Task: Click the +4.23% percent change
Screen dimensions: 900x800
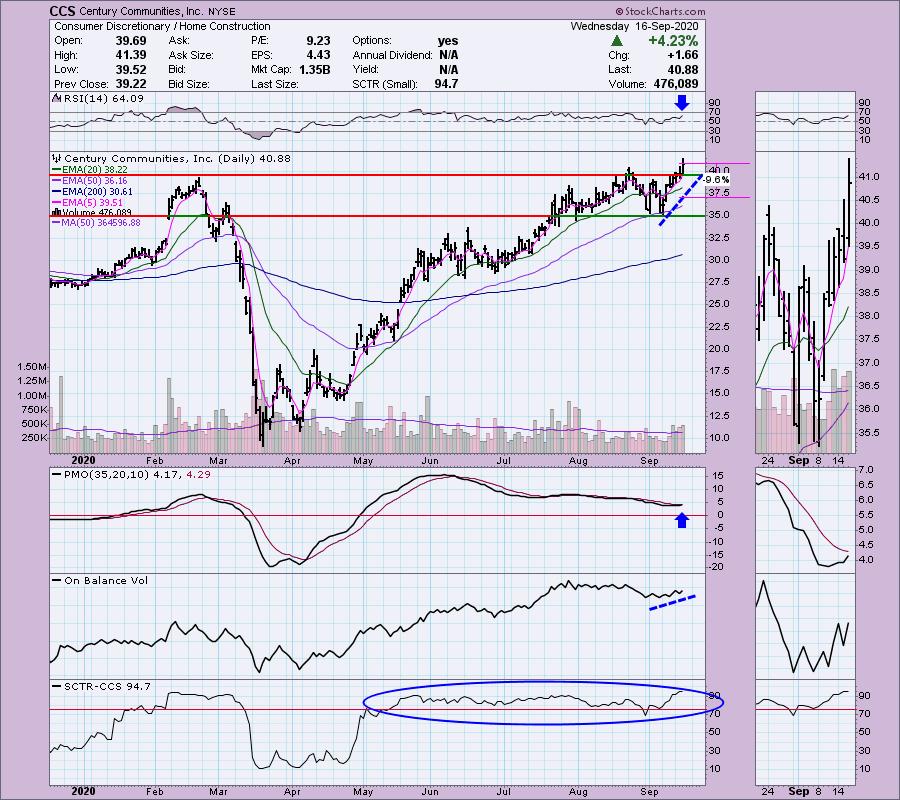Action: 673,41
